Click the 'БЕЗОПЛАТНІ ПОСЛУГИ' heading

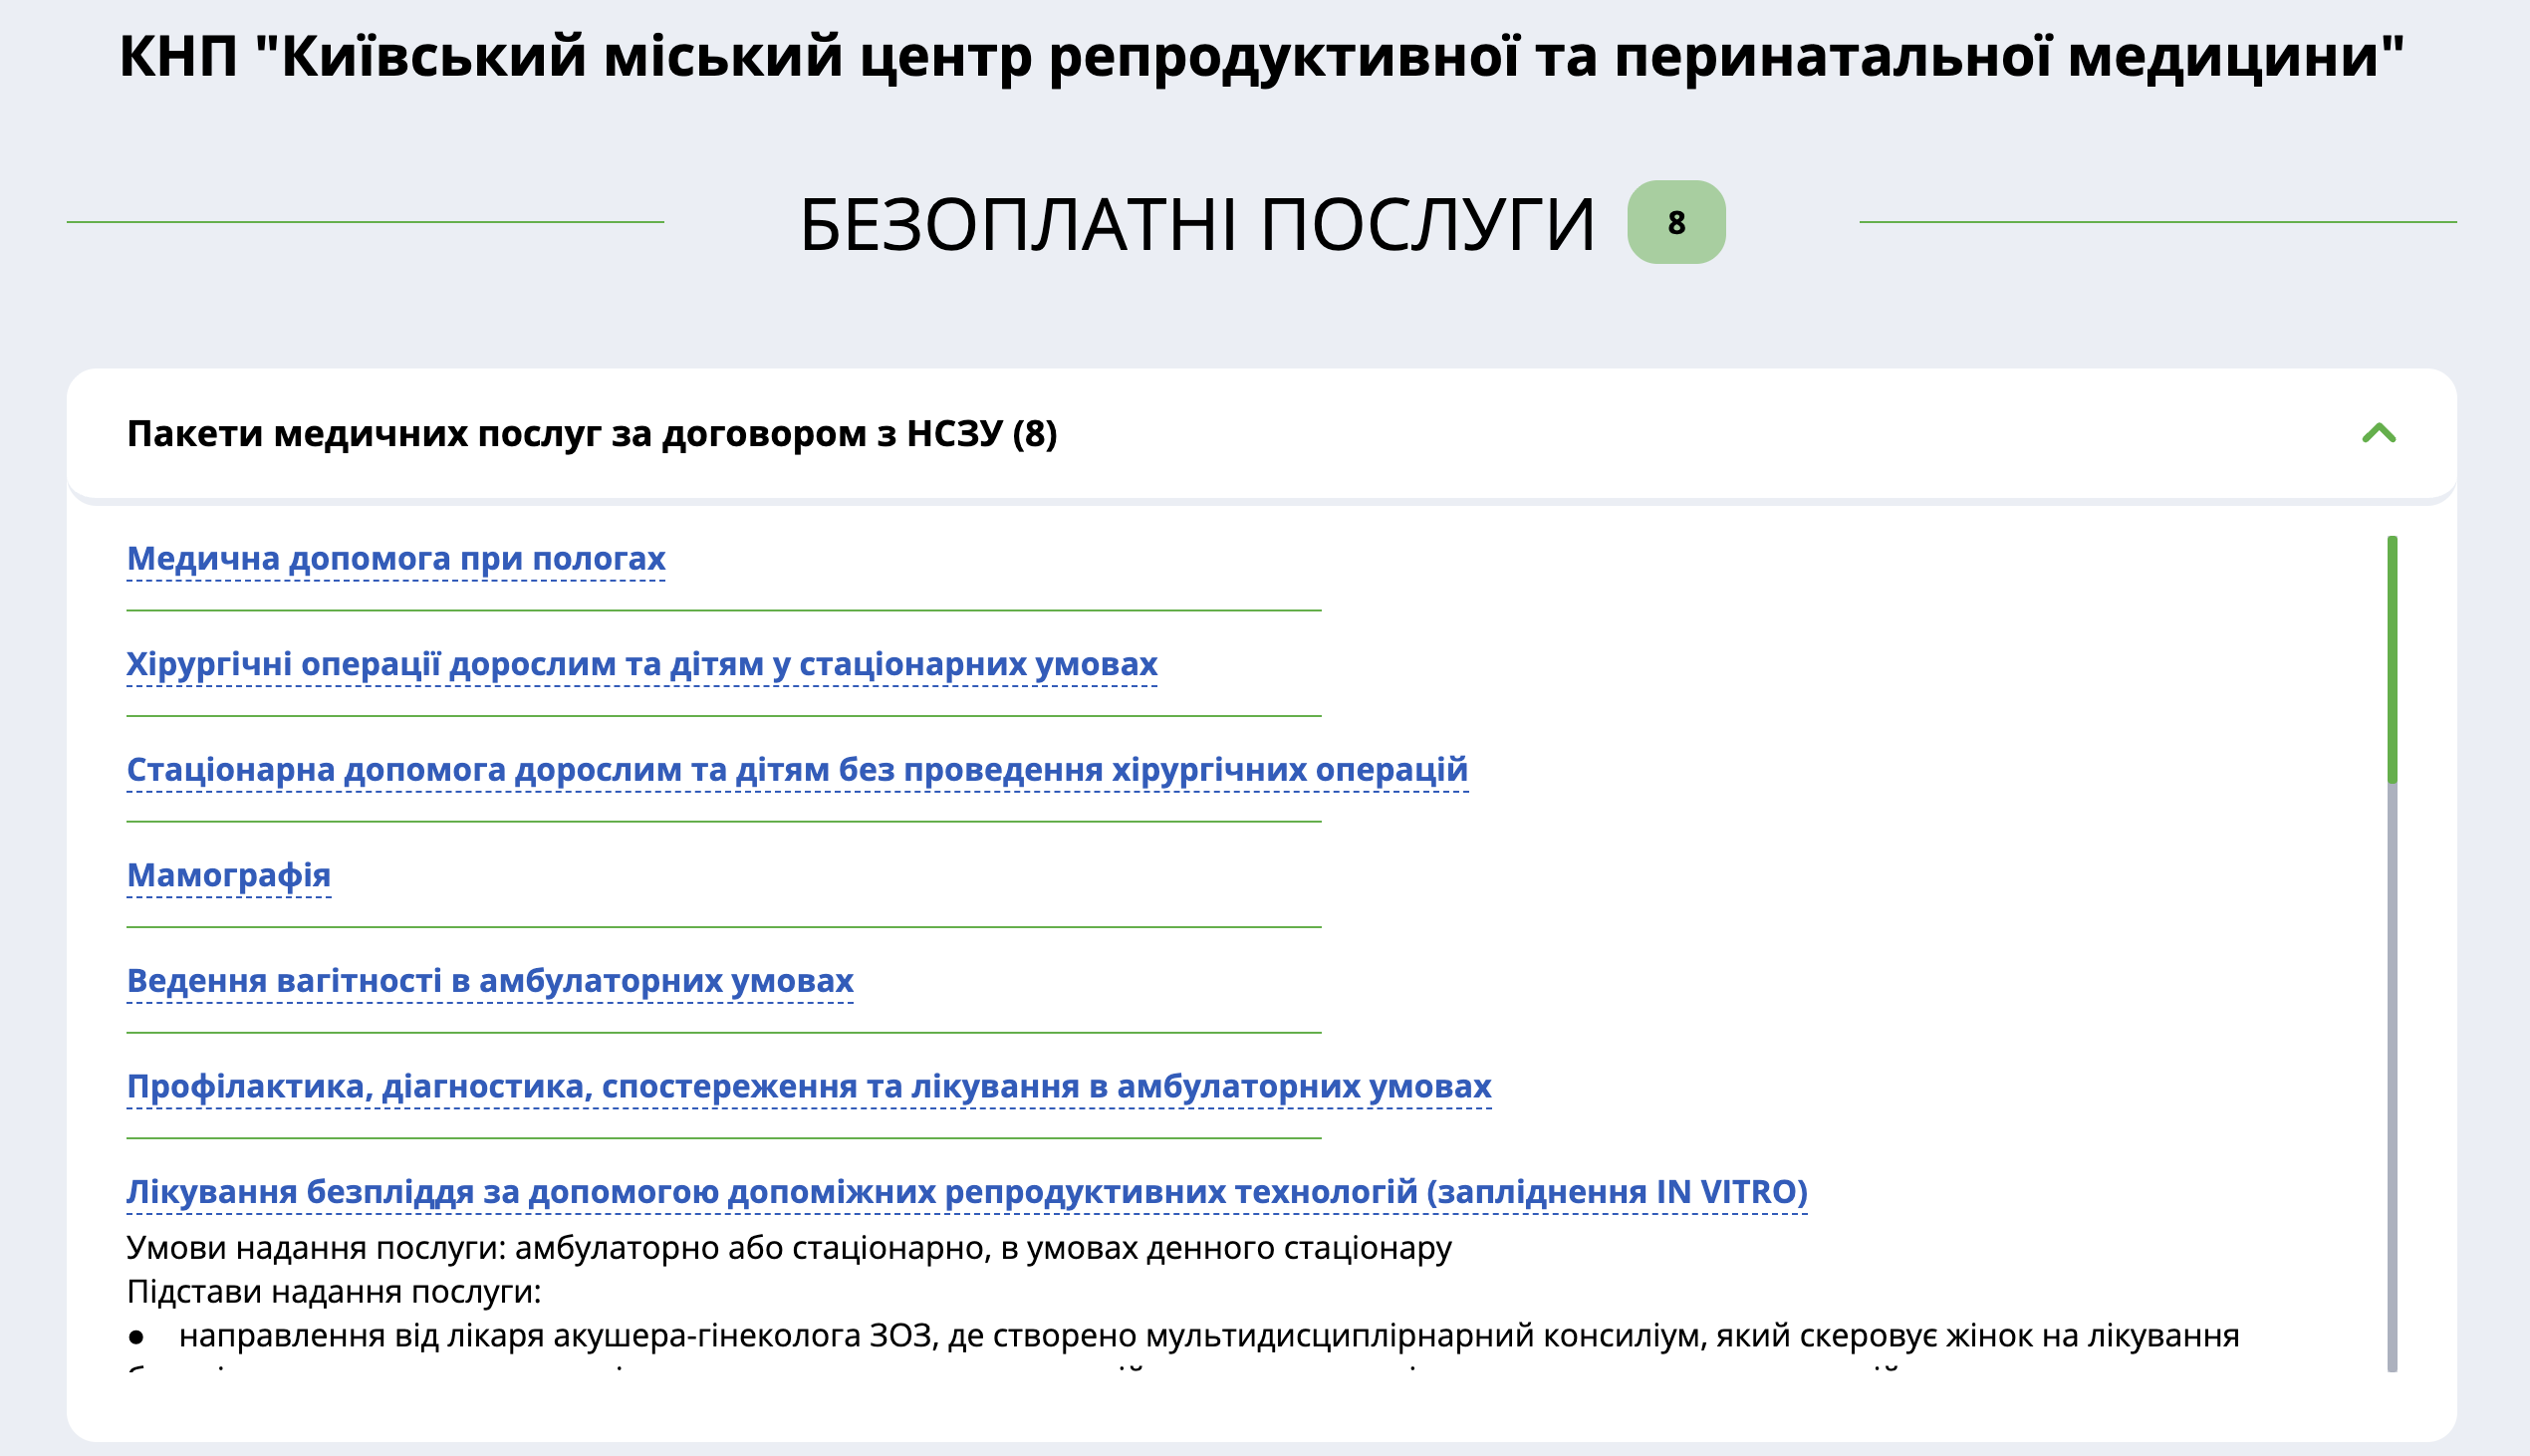pyautogui.click(x=1197, y=224)
